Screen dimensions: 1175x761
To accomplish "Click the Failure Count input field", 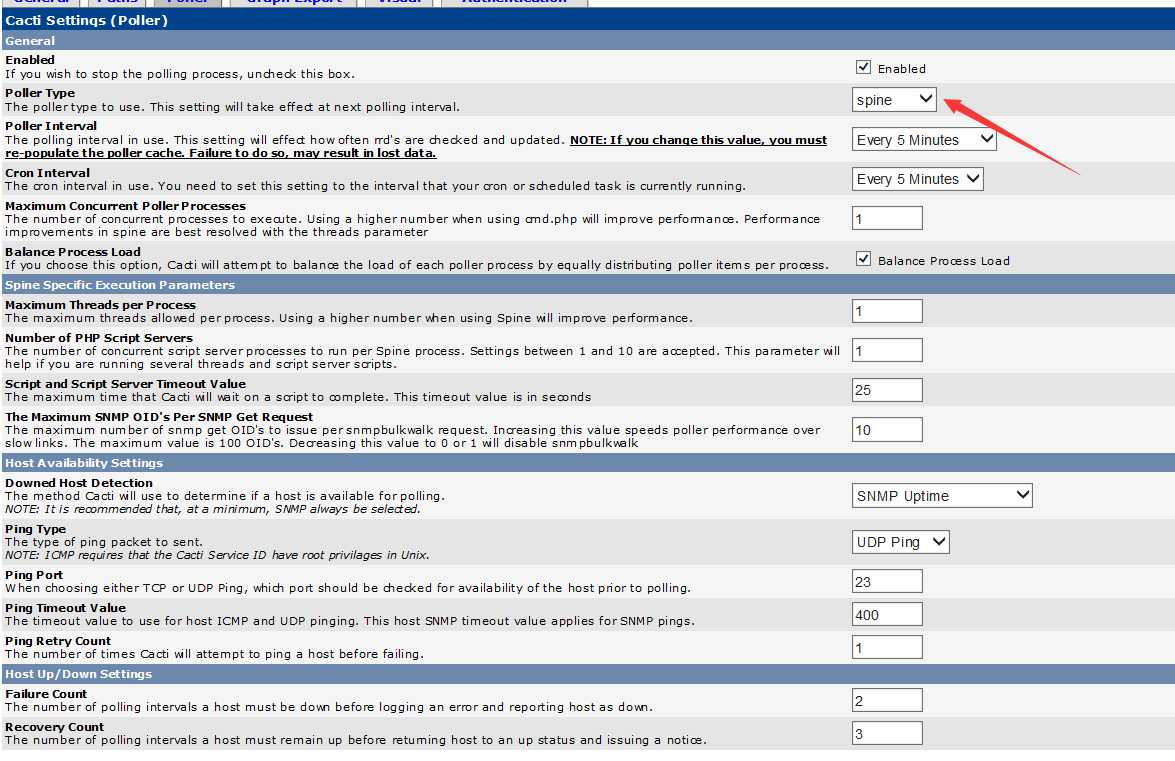I will [887, 700].
